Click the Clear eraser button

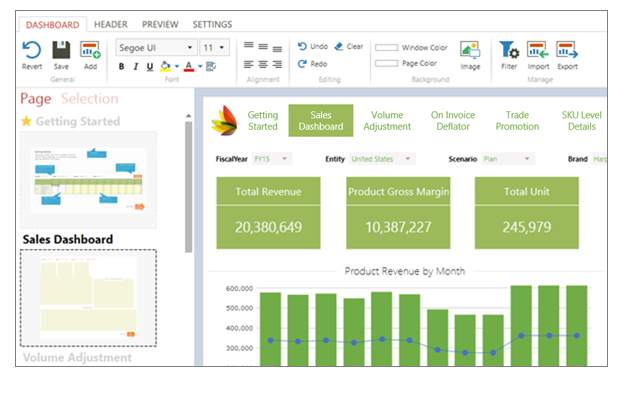click(349, 47)
